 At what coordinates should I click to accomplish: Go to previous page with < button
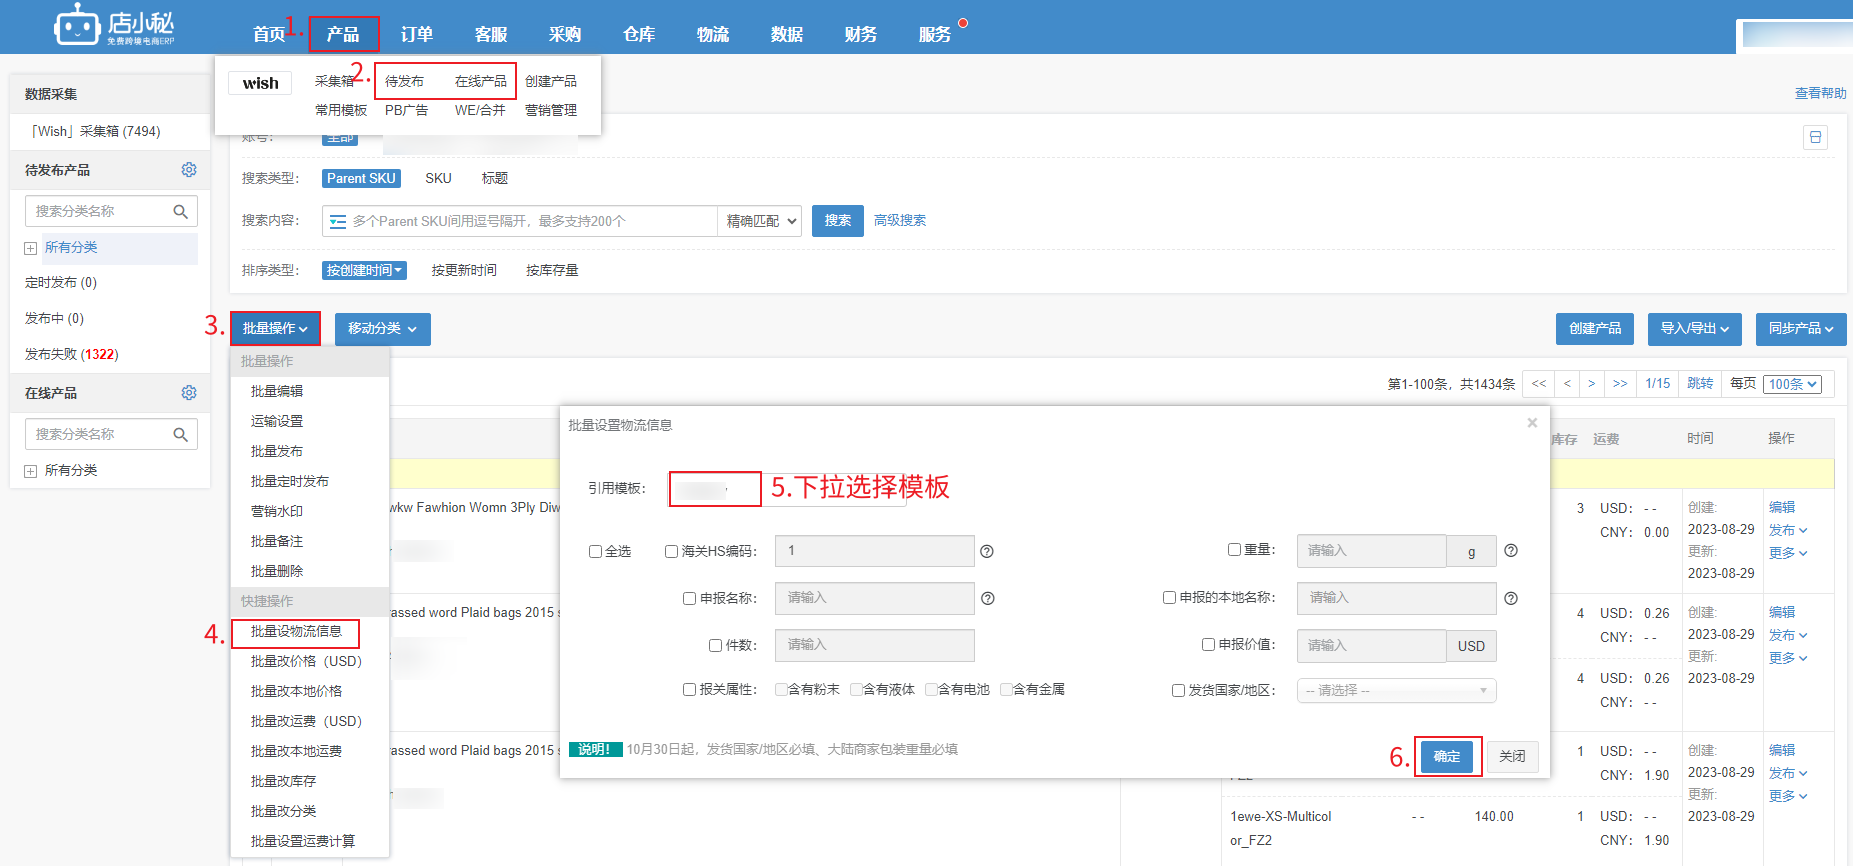tap(1567, 384)
